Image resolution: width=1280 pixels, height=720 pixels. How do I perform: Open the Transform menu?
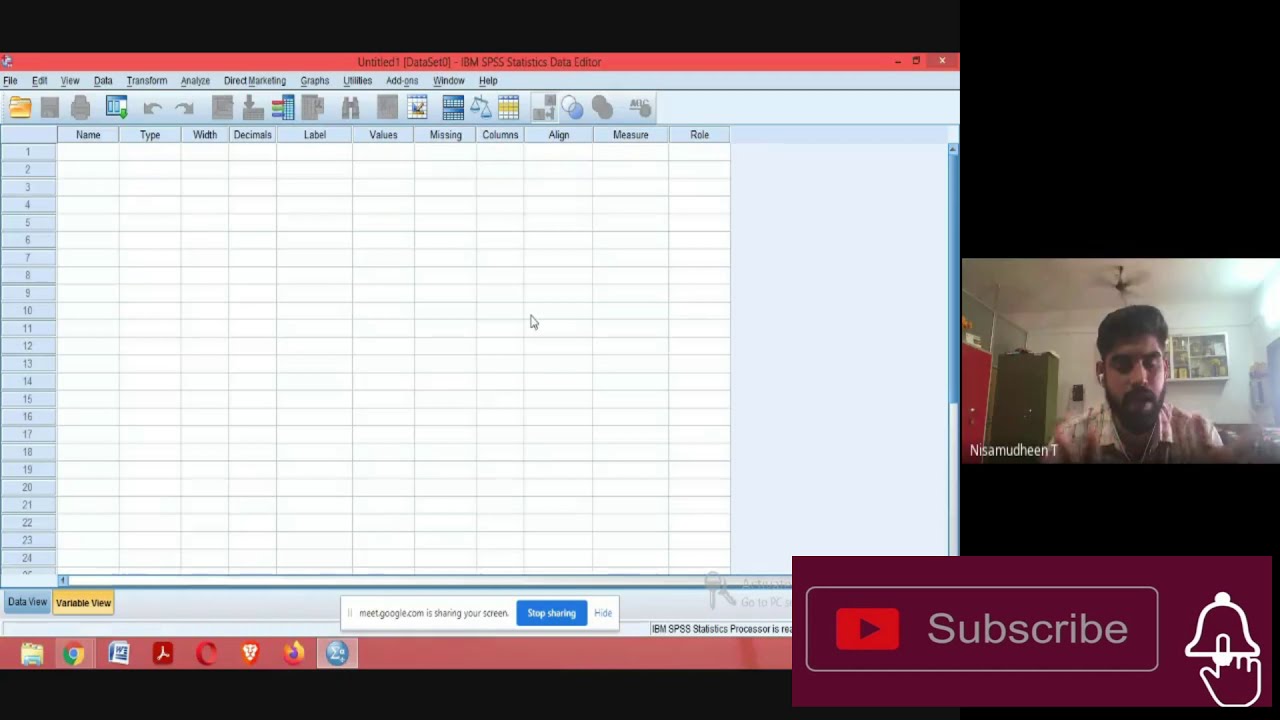pyautogui.click(x=147, y=81)
